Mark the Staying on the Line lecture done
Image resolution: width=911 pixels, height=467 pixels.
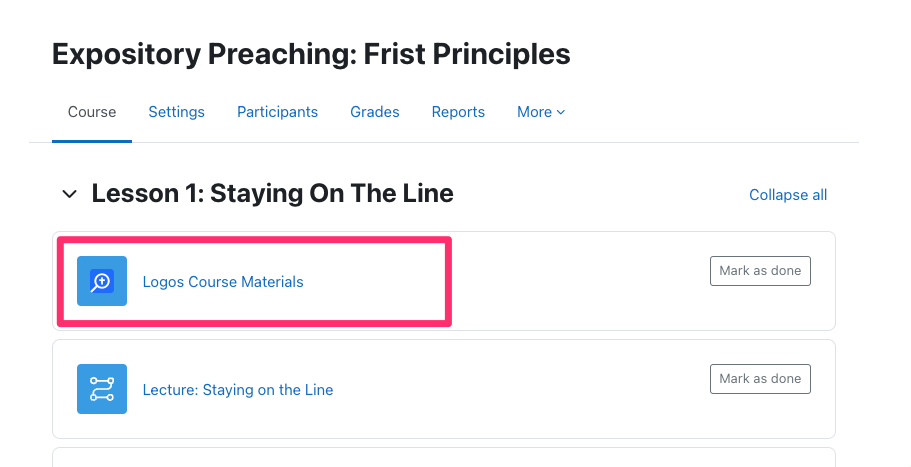tap(760, 379)
